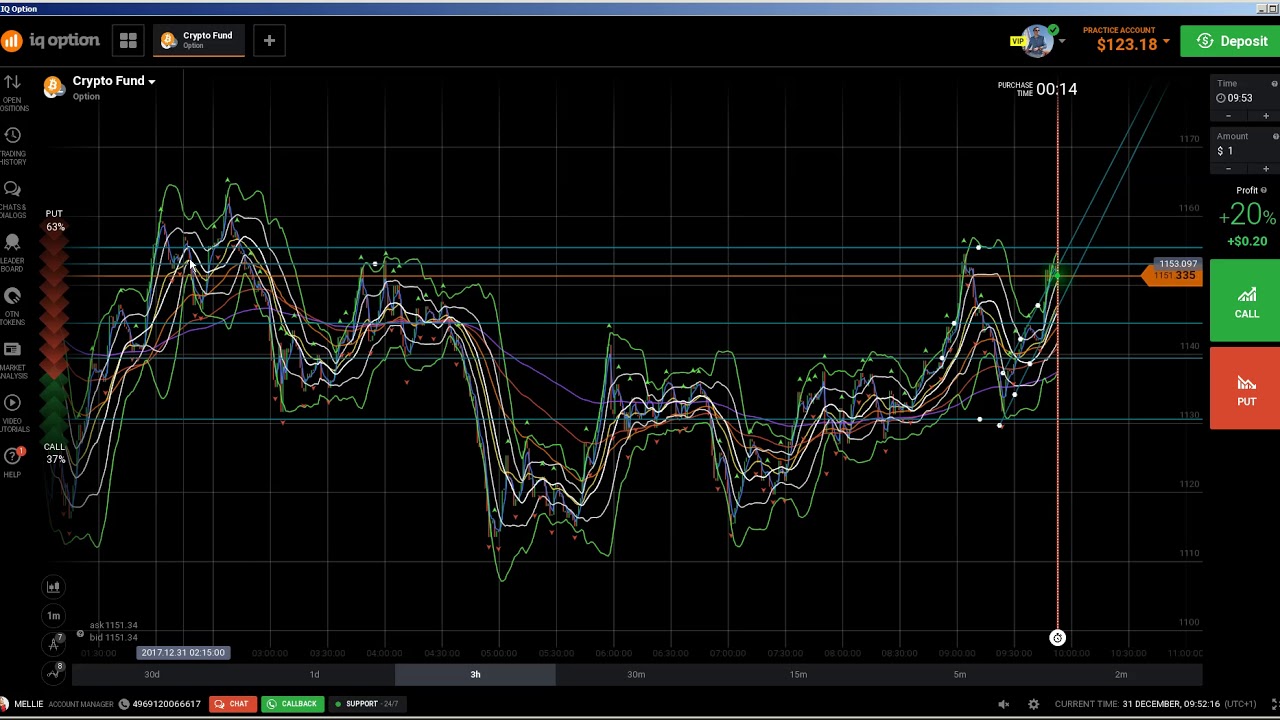1280x720 pixels.
Task: Open the 1m candle interval selector
Action: (x=53, y=616)
